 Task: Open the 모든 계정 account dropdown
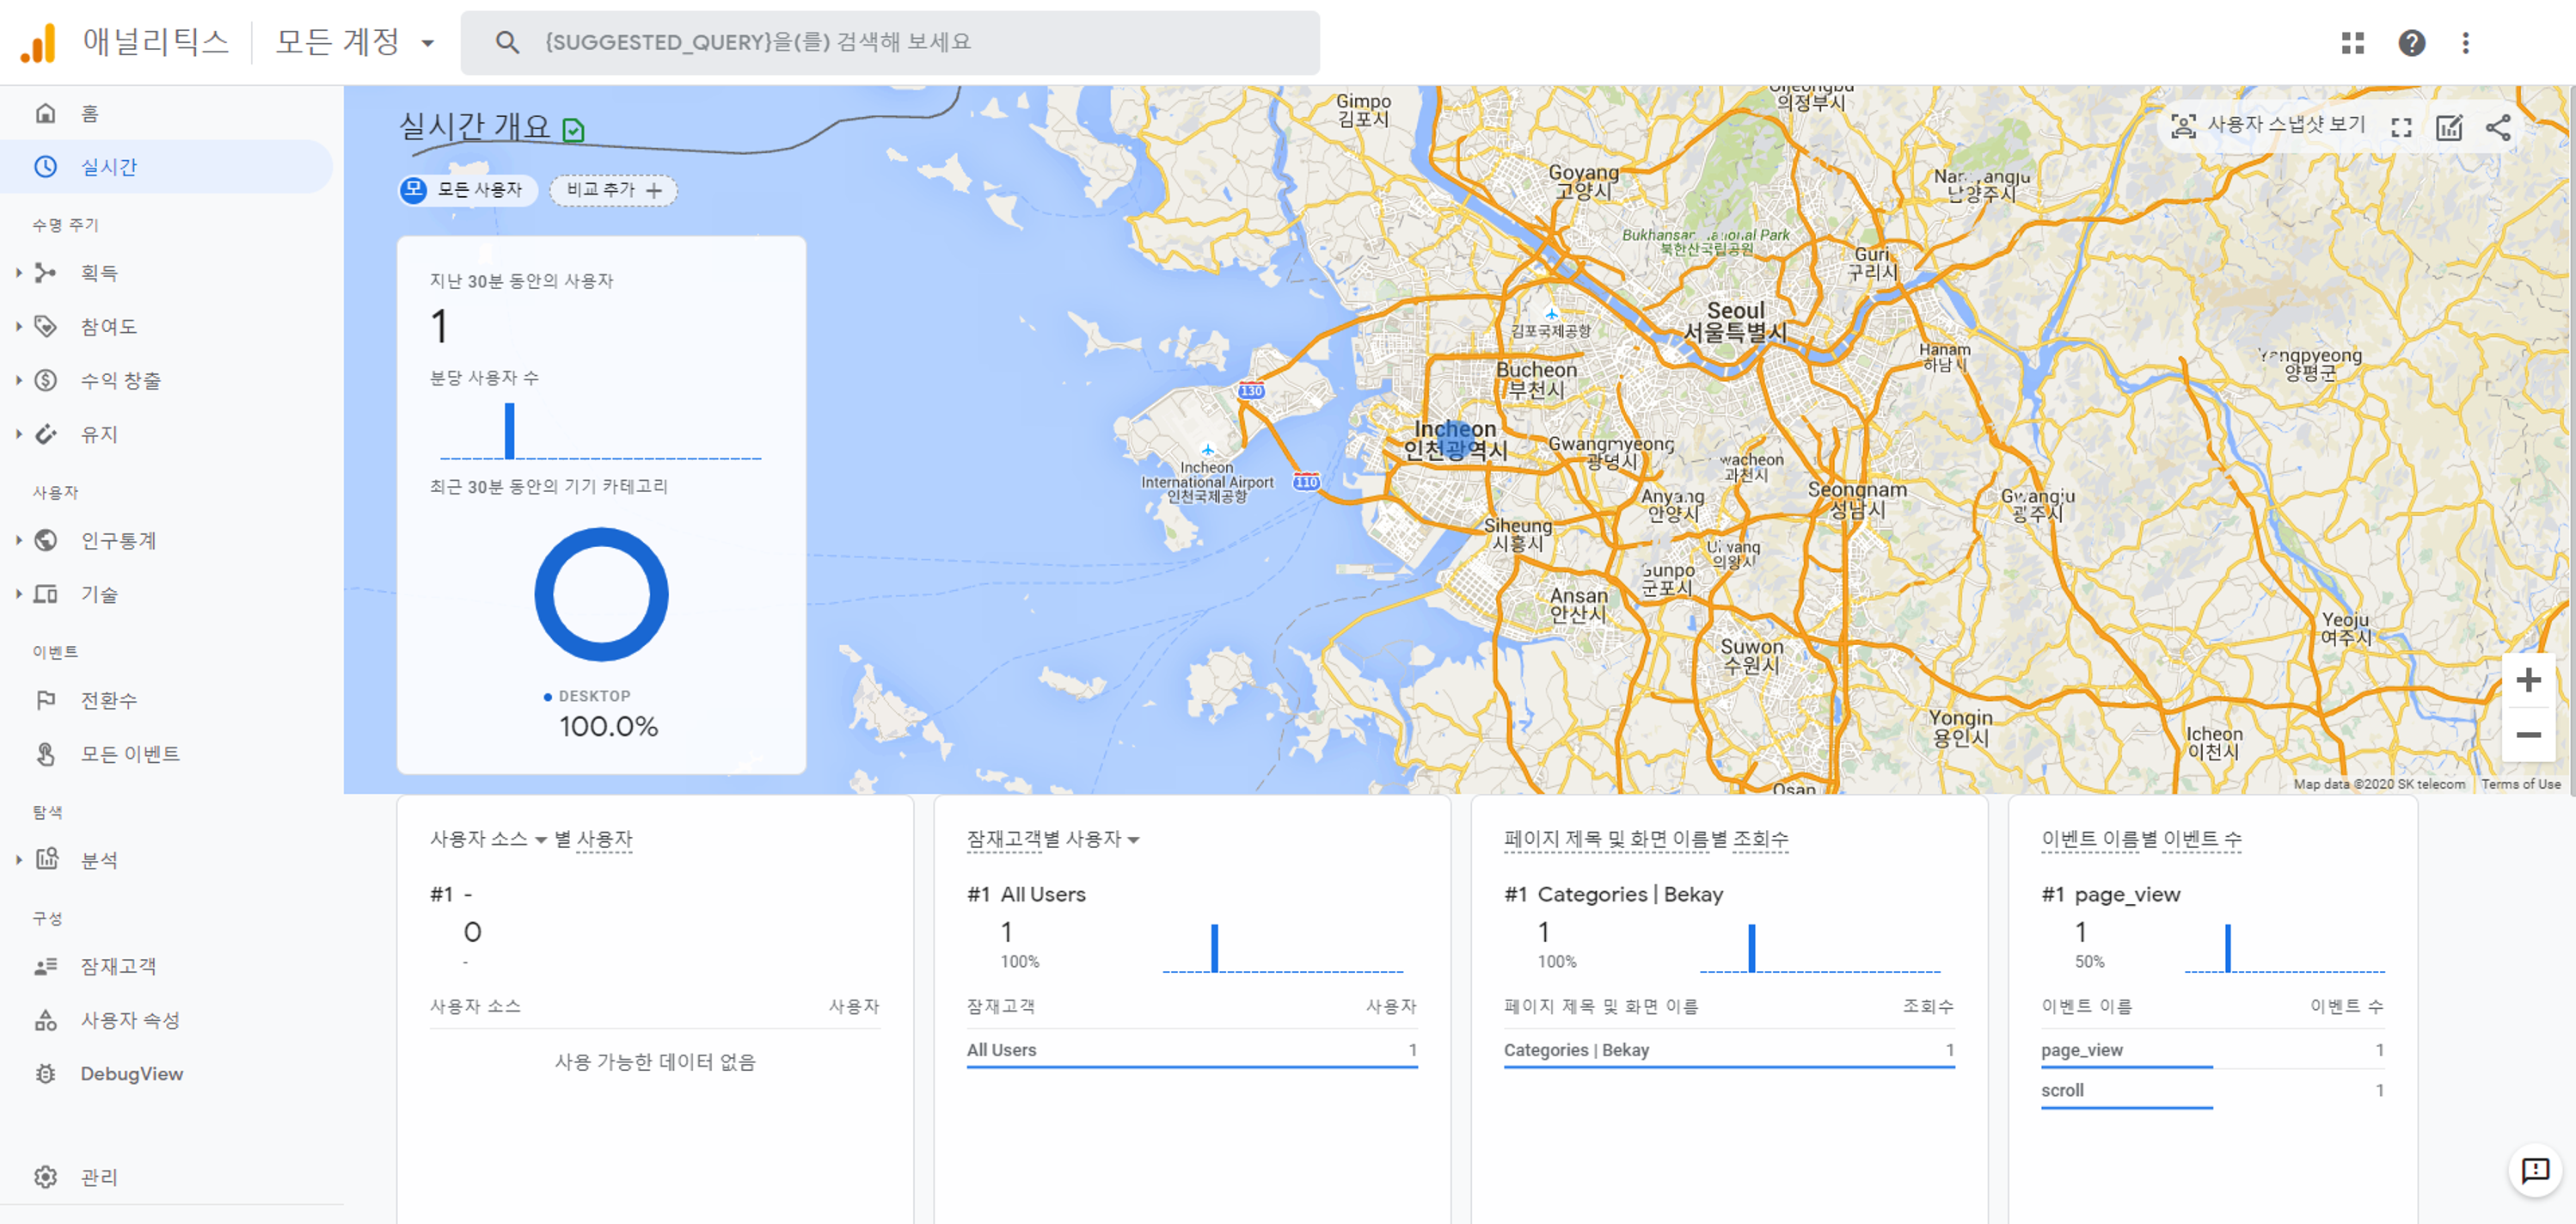(355, 43)
